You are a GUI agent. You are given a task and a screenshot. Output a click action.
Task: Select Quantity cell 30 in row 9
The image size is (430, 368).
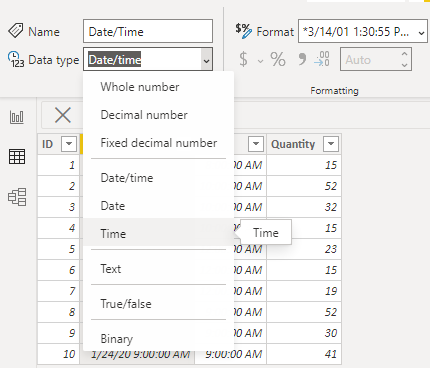click(x=304, y=333)
